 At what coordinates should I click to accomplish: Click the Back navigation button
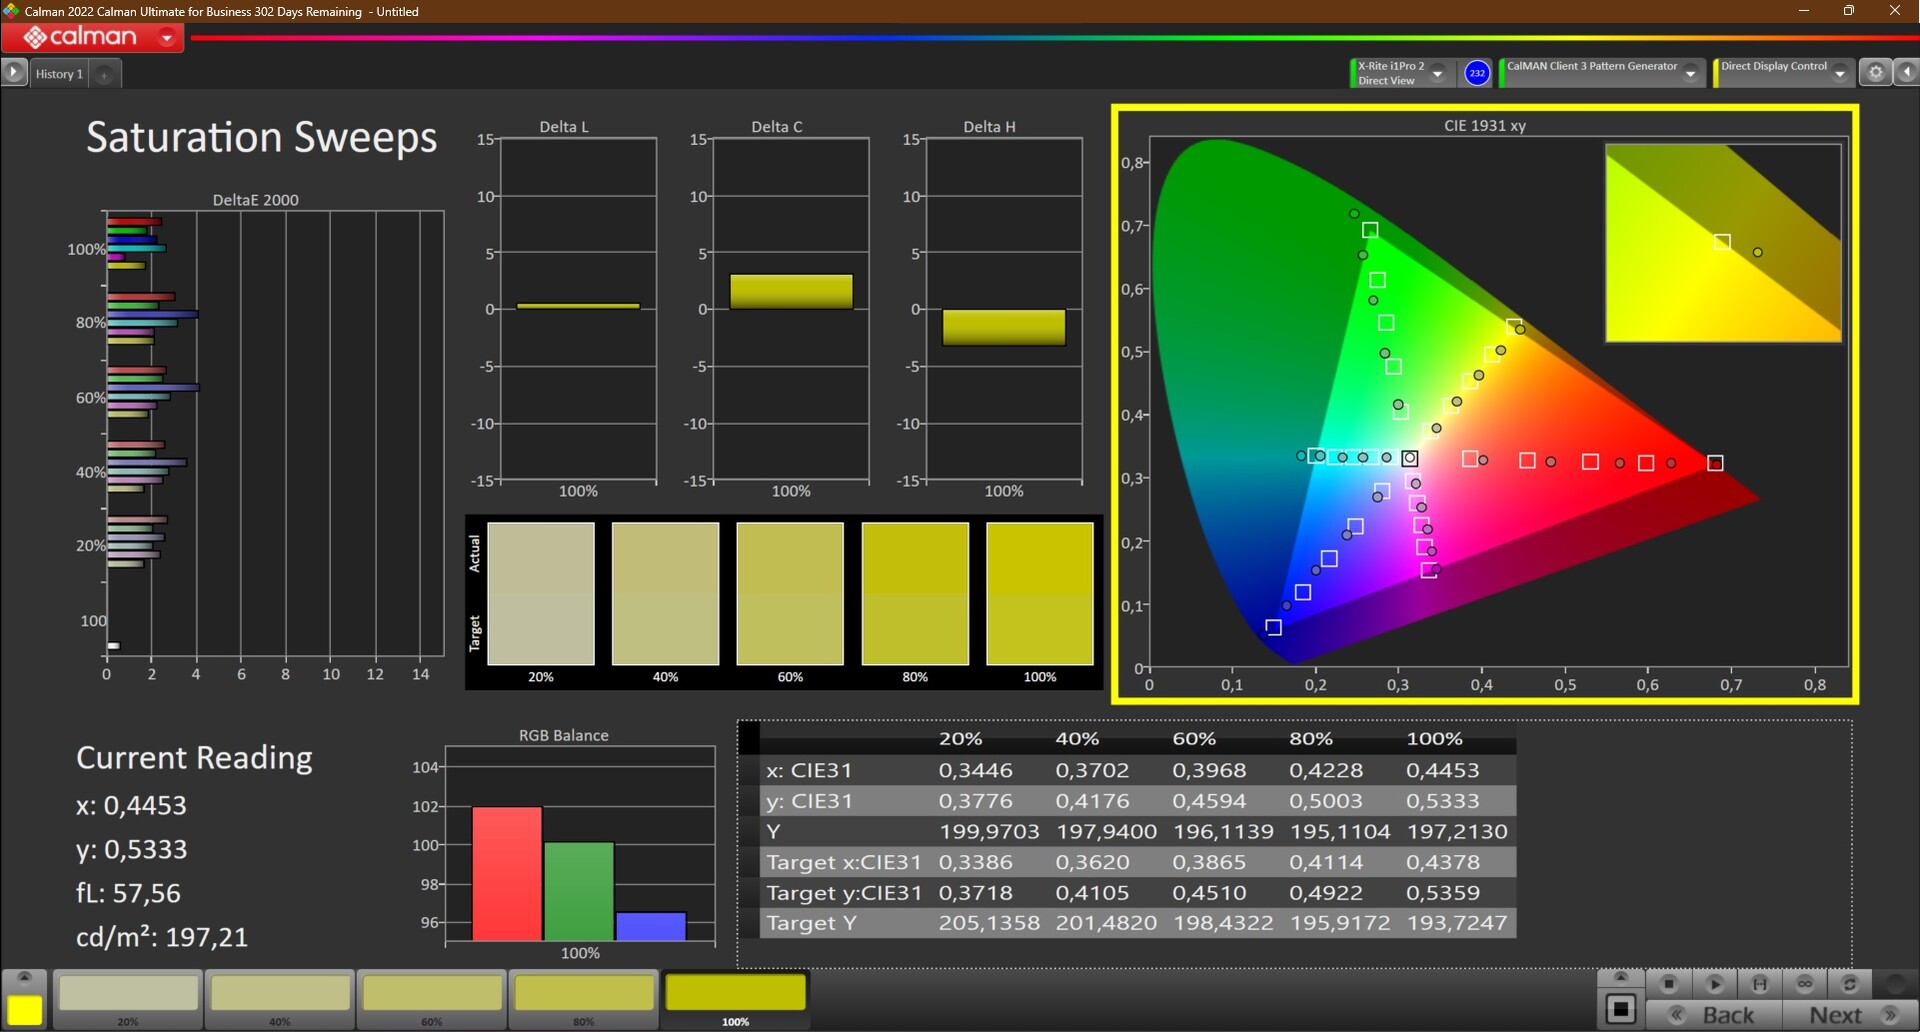tap(1714, 1015)
